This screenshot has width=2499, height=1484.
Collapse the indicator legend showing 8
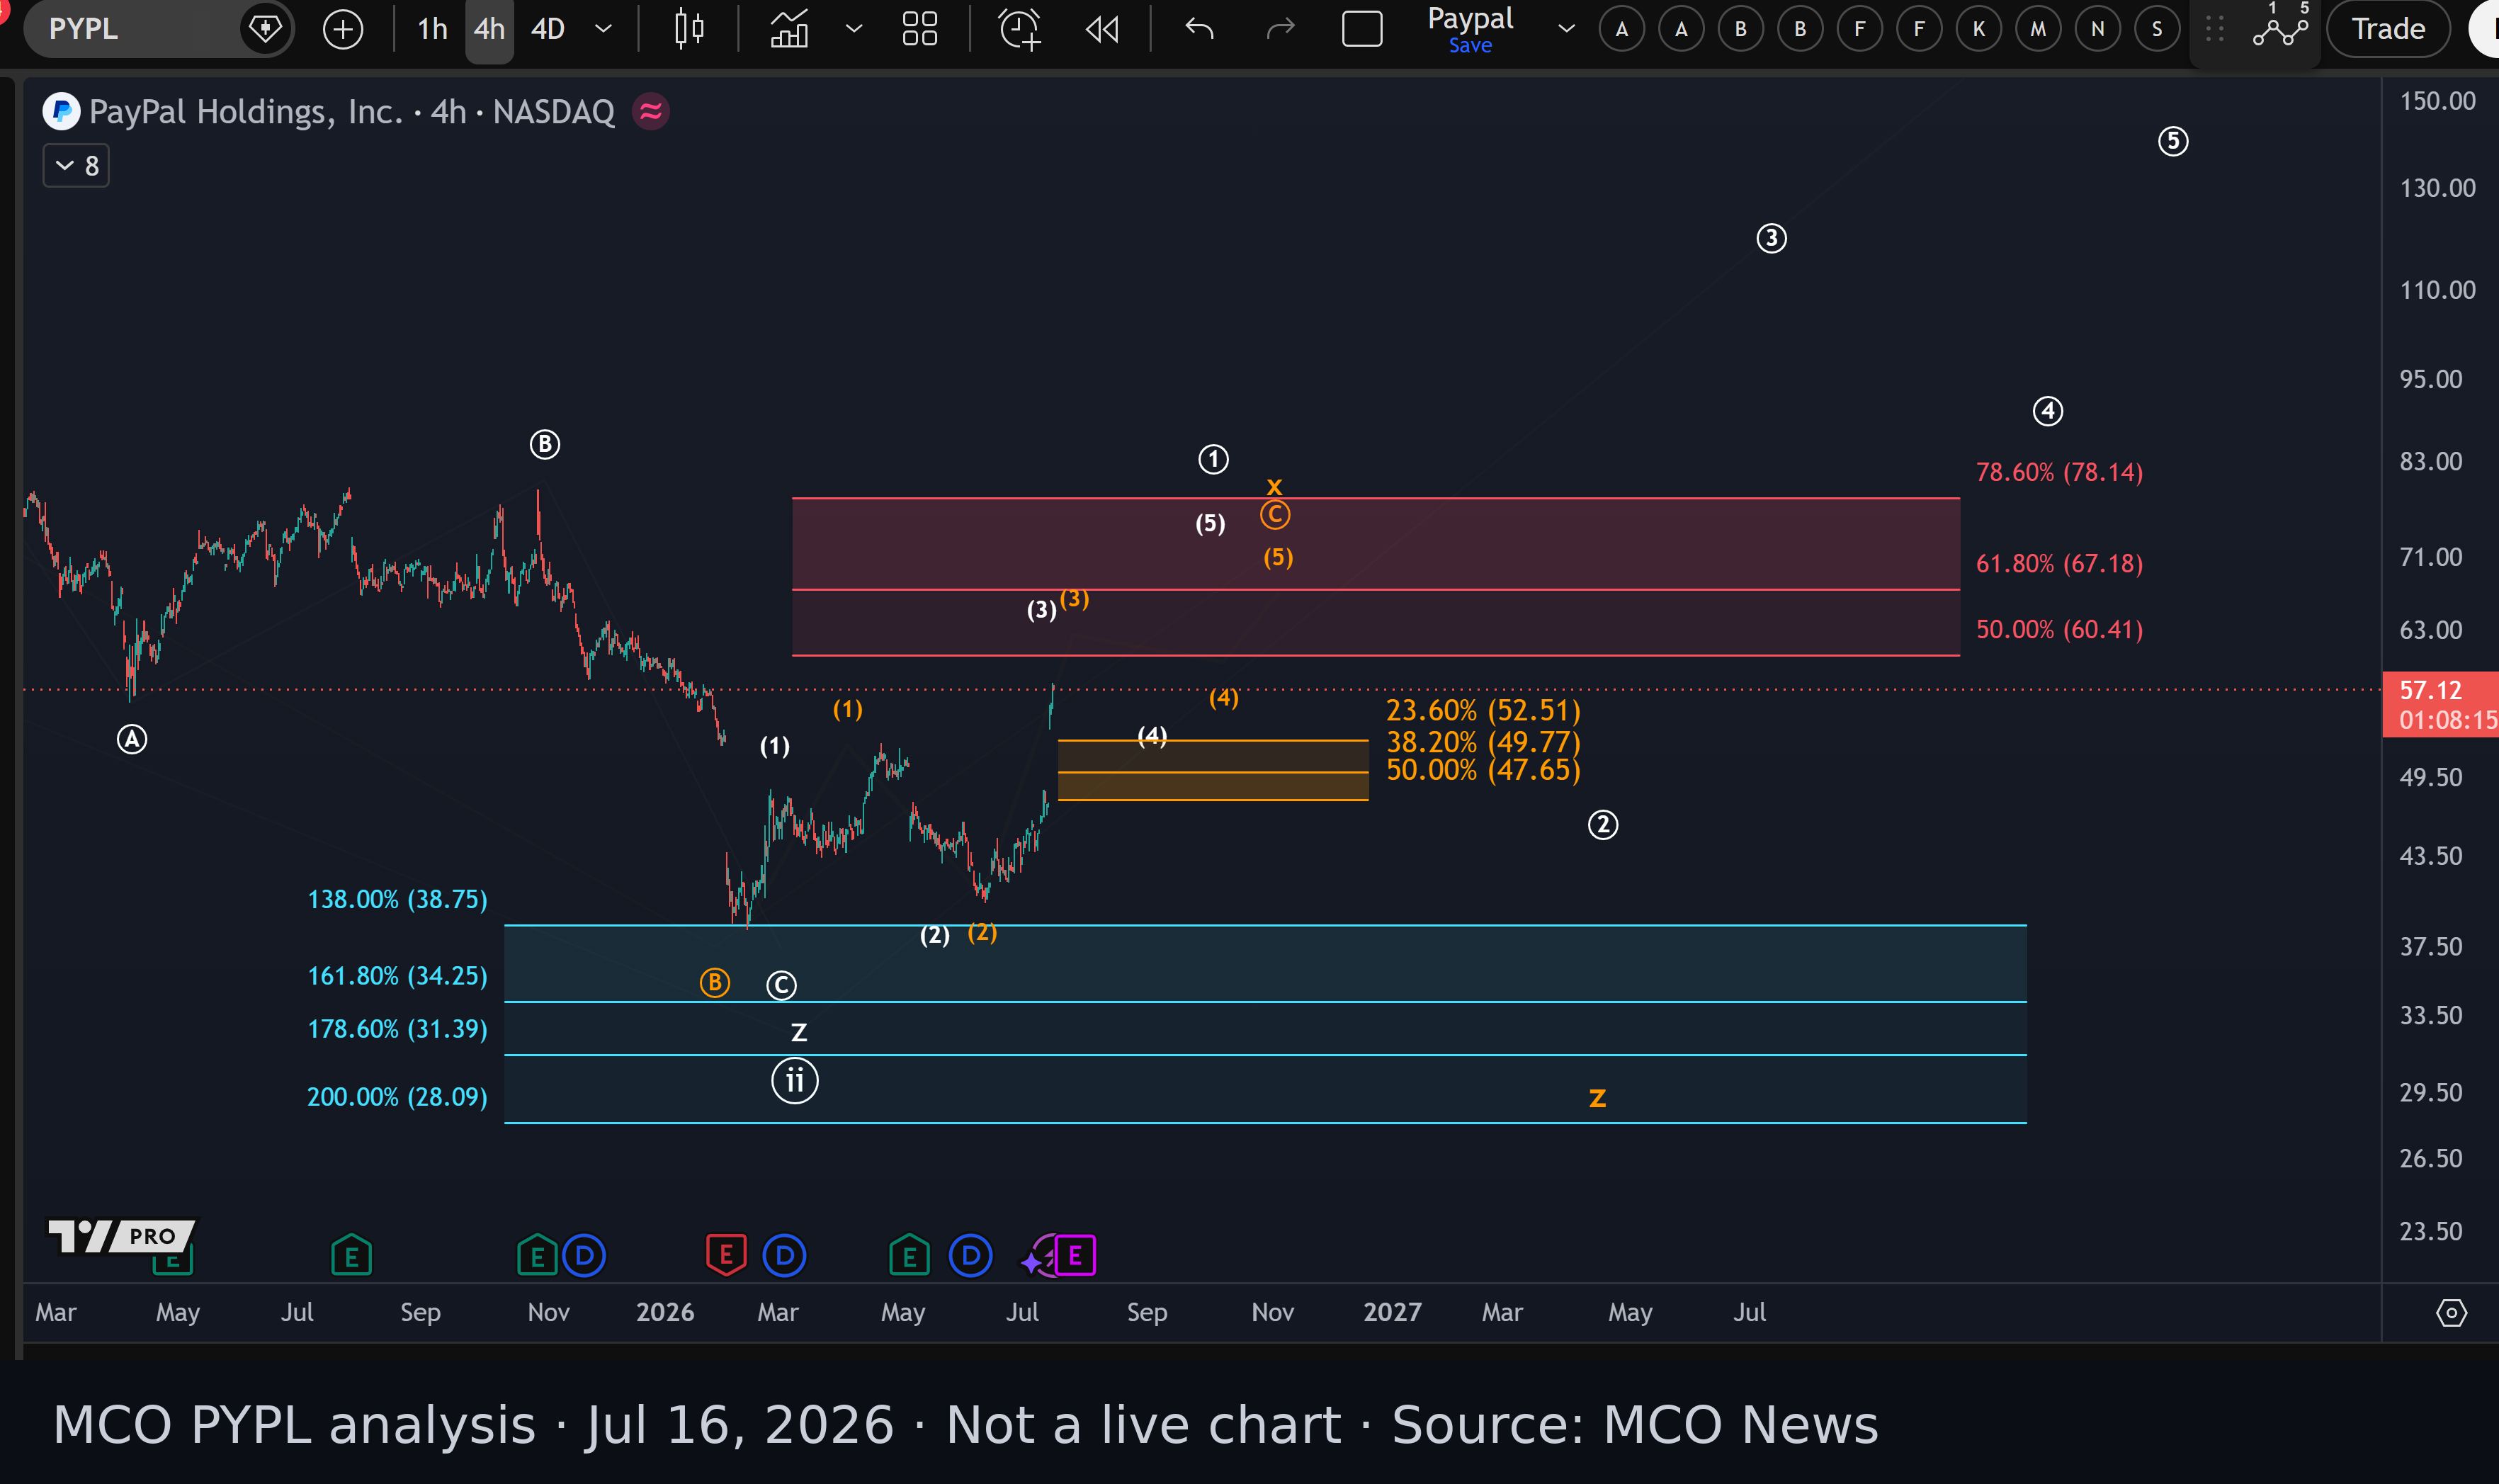(76, 165)
